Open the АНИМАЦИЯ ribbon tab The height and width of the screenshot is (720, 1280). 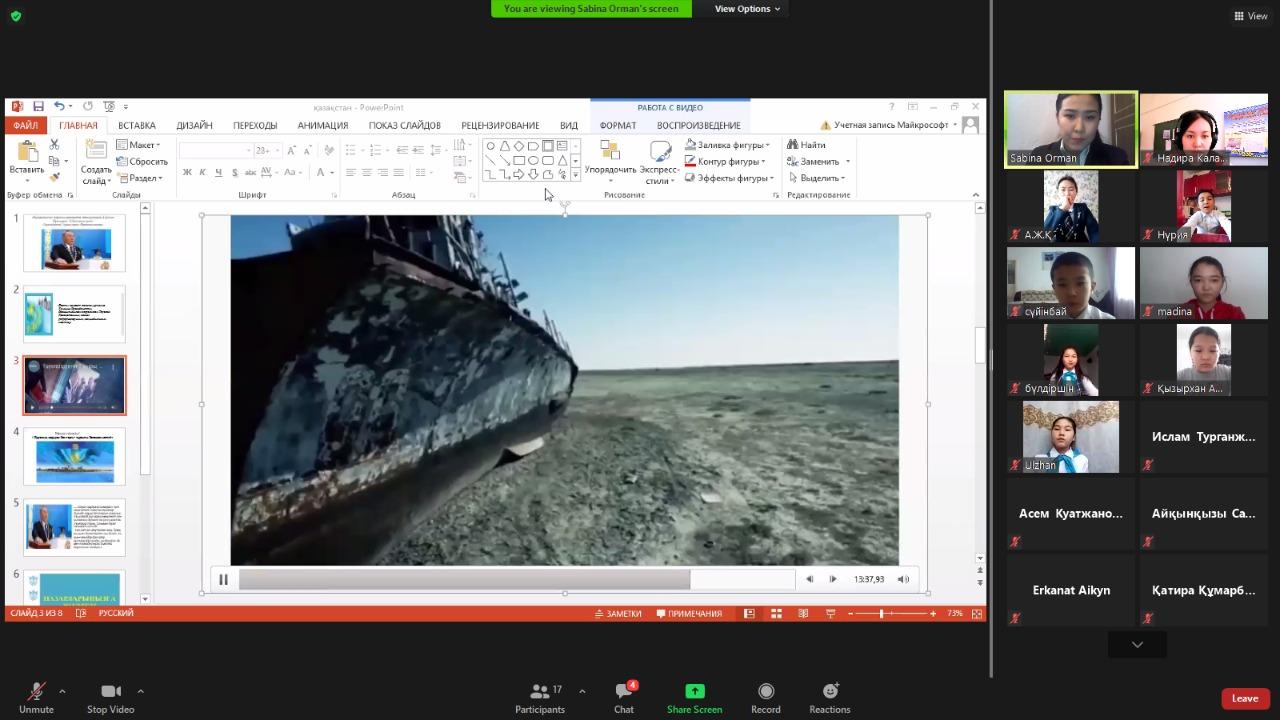tap(322, 125)
